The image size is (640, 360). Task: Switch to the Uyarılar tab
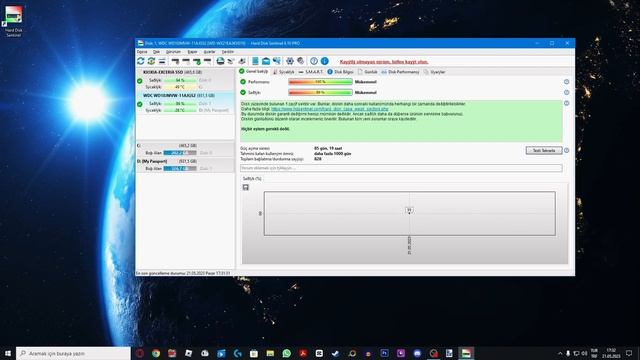(x=435, y=72)
